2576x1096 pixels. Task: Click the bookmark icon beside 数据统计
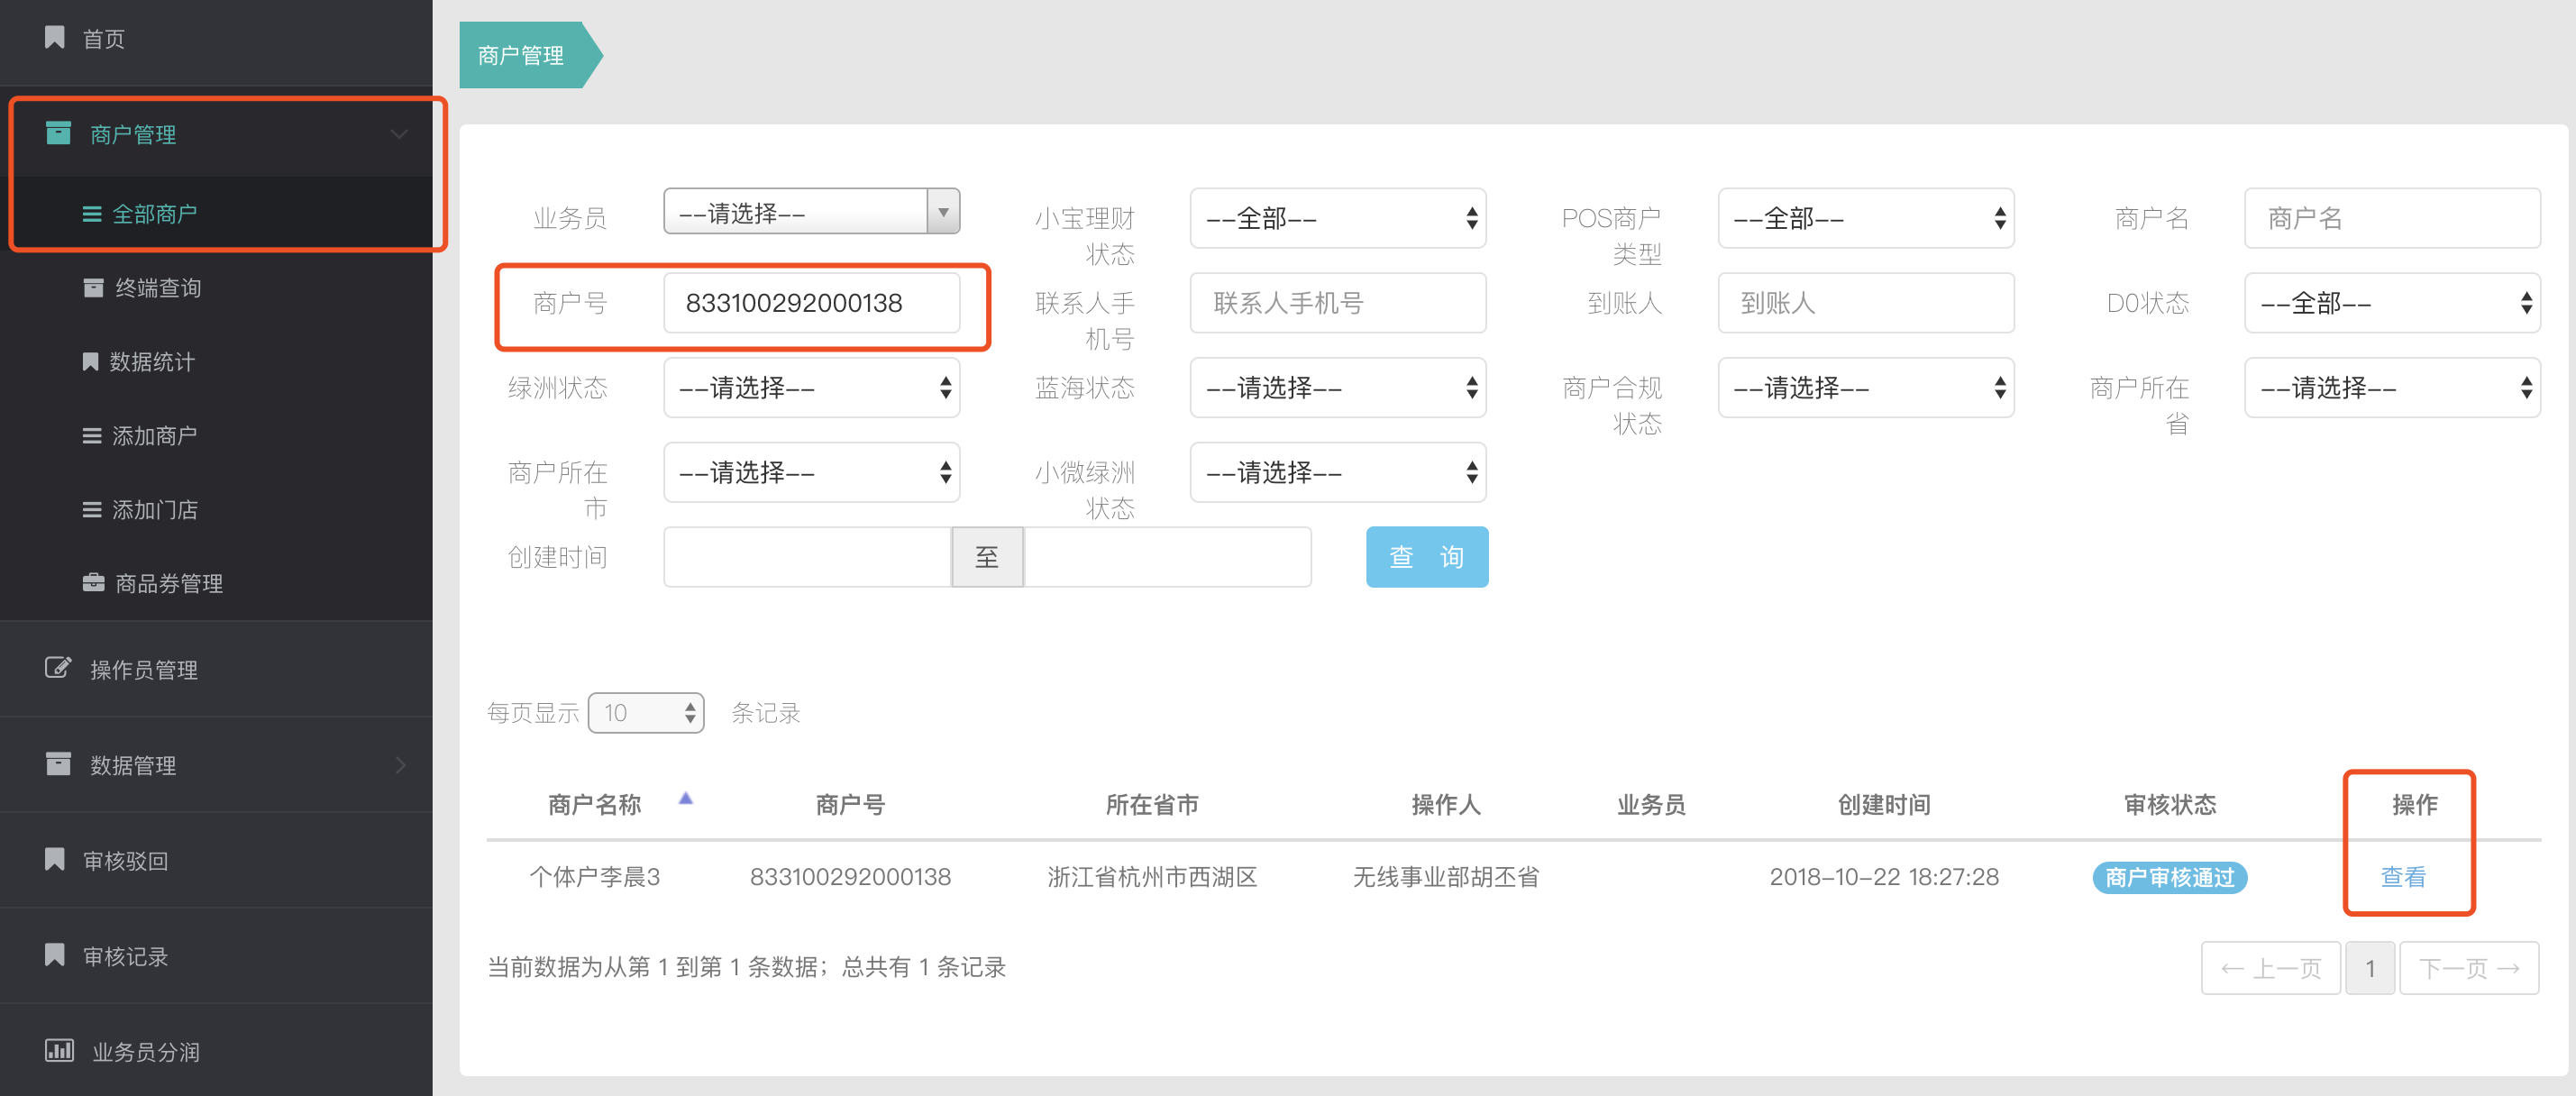click(x=90, y=362)
